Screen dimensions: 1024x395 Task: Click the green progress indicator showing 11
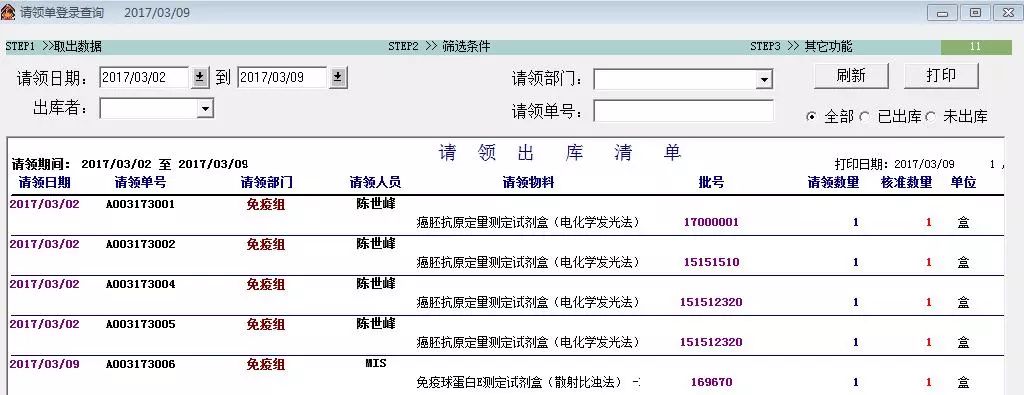tap(976, 47)
